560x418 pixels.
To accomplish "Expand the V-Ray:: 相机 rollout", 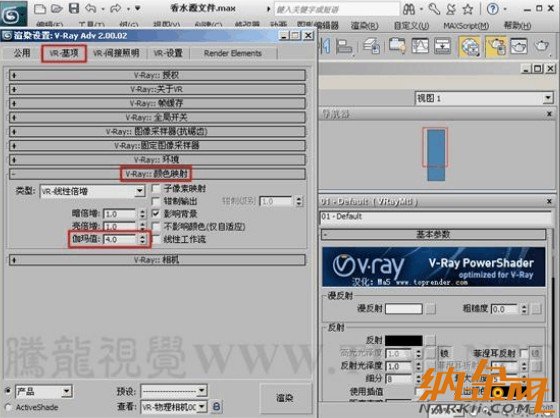I will pyautogui.click(x=157, y=260).
